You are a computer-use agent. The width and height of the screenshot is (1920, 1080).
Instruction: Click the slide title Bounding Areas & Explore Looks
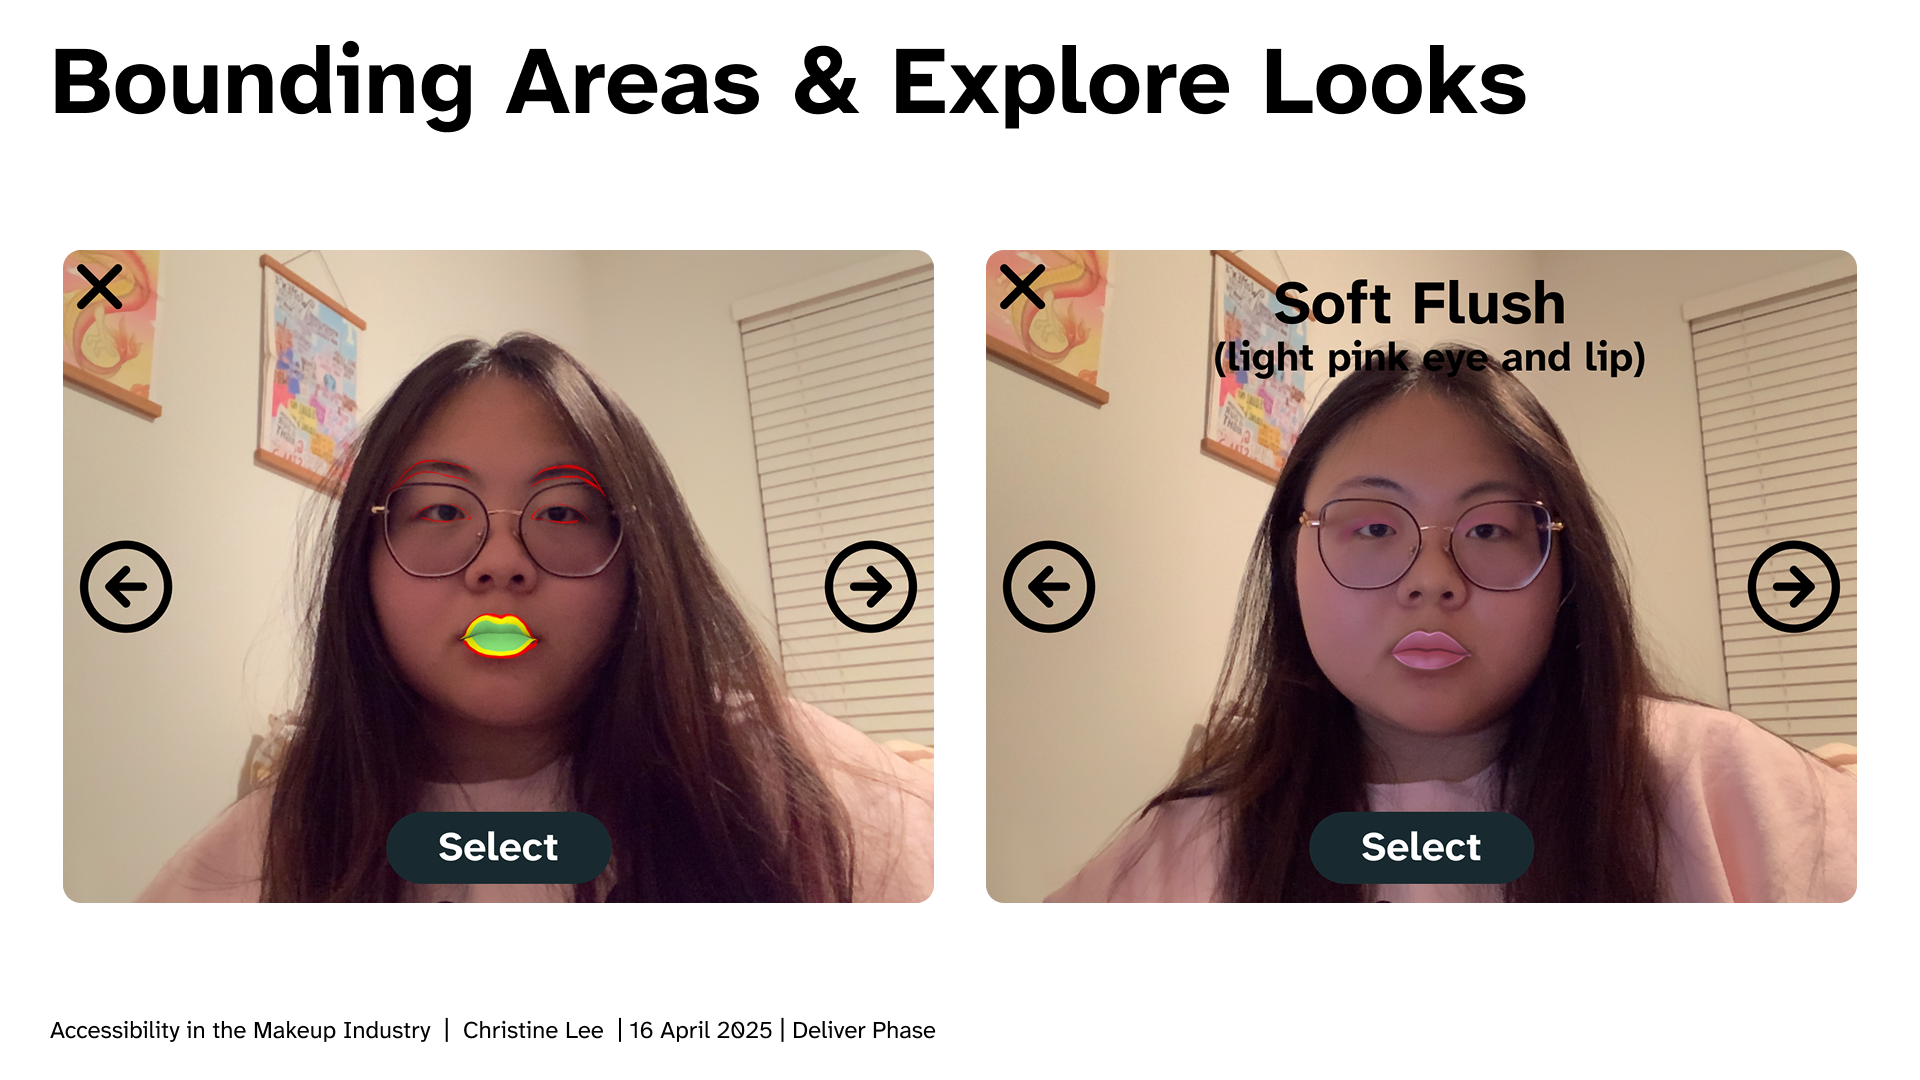(x=789, y=83)
